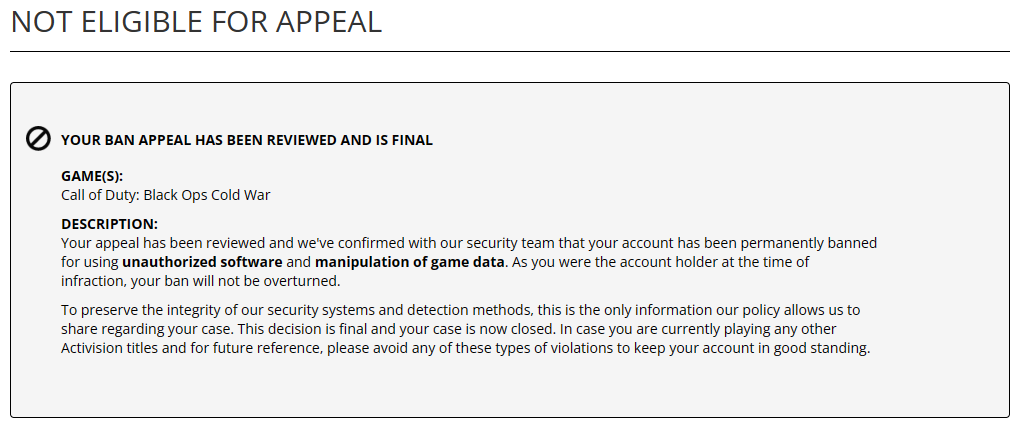Viewport: 1021px width, 429px height.
Task: Click the bold unauthorized software text
Action: pyautogui.click(x=203, y=262)
